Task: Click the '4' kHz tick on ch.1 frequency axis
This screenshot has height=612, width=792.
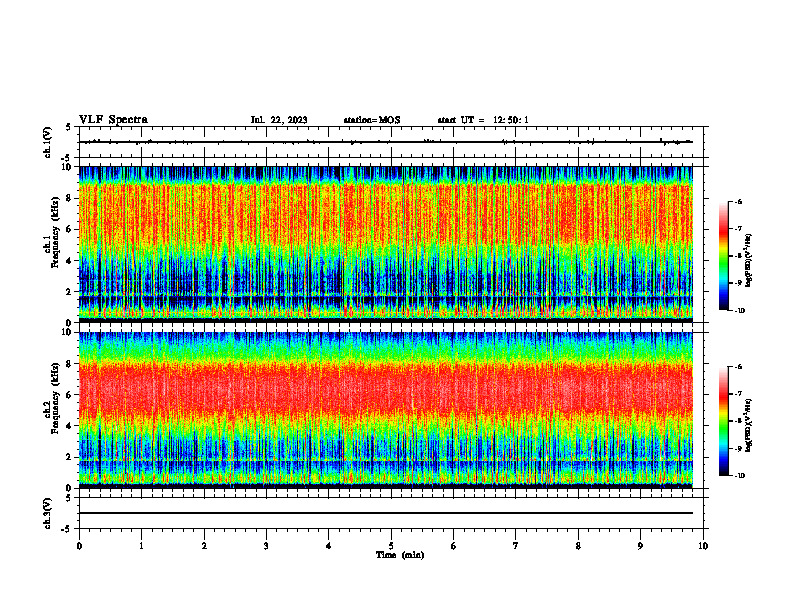Action: tap(70, 261)
